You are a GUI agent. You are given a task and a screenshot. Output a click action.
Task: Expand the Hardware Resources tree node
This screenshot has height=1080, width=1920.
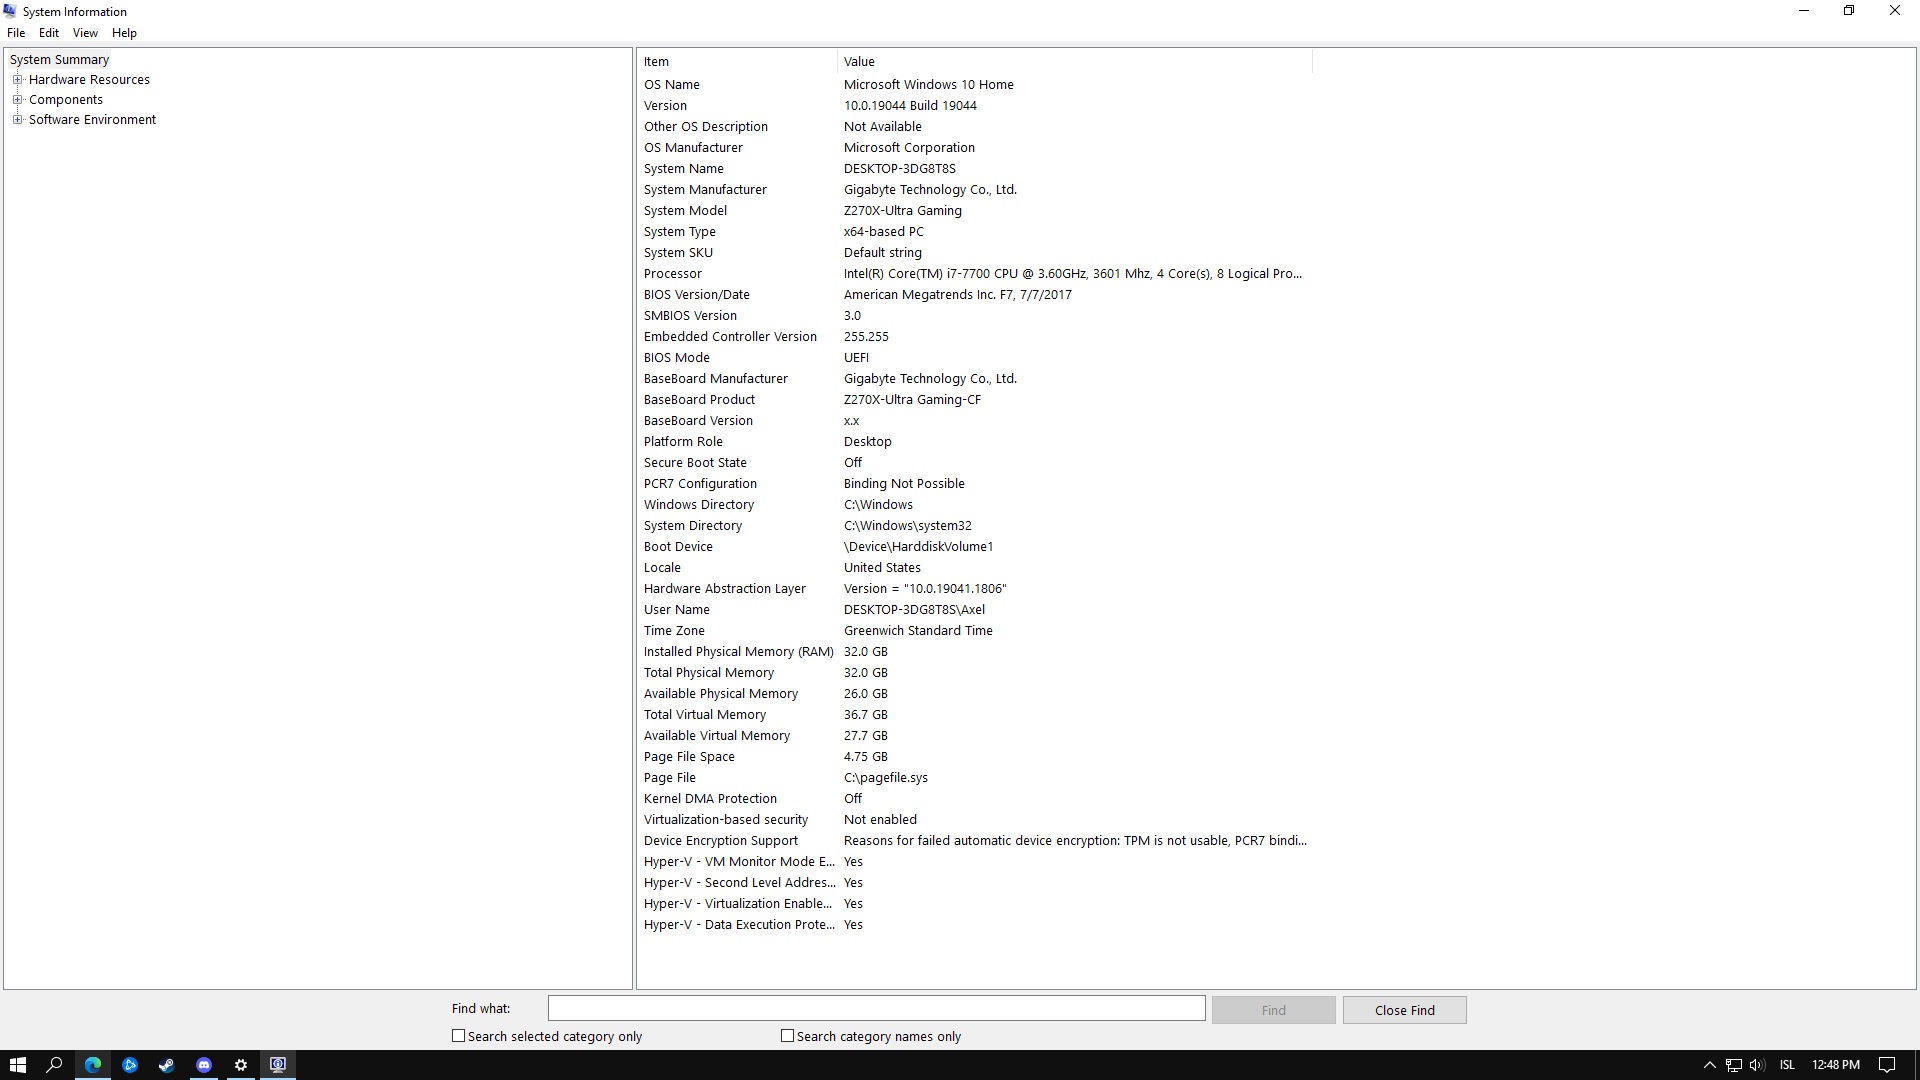tap(17, 80)
